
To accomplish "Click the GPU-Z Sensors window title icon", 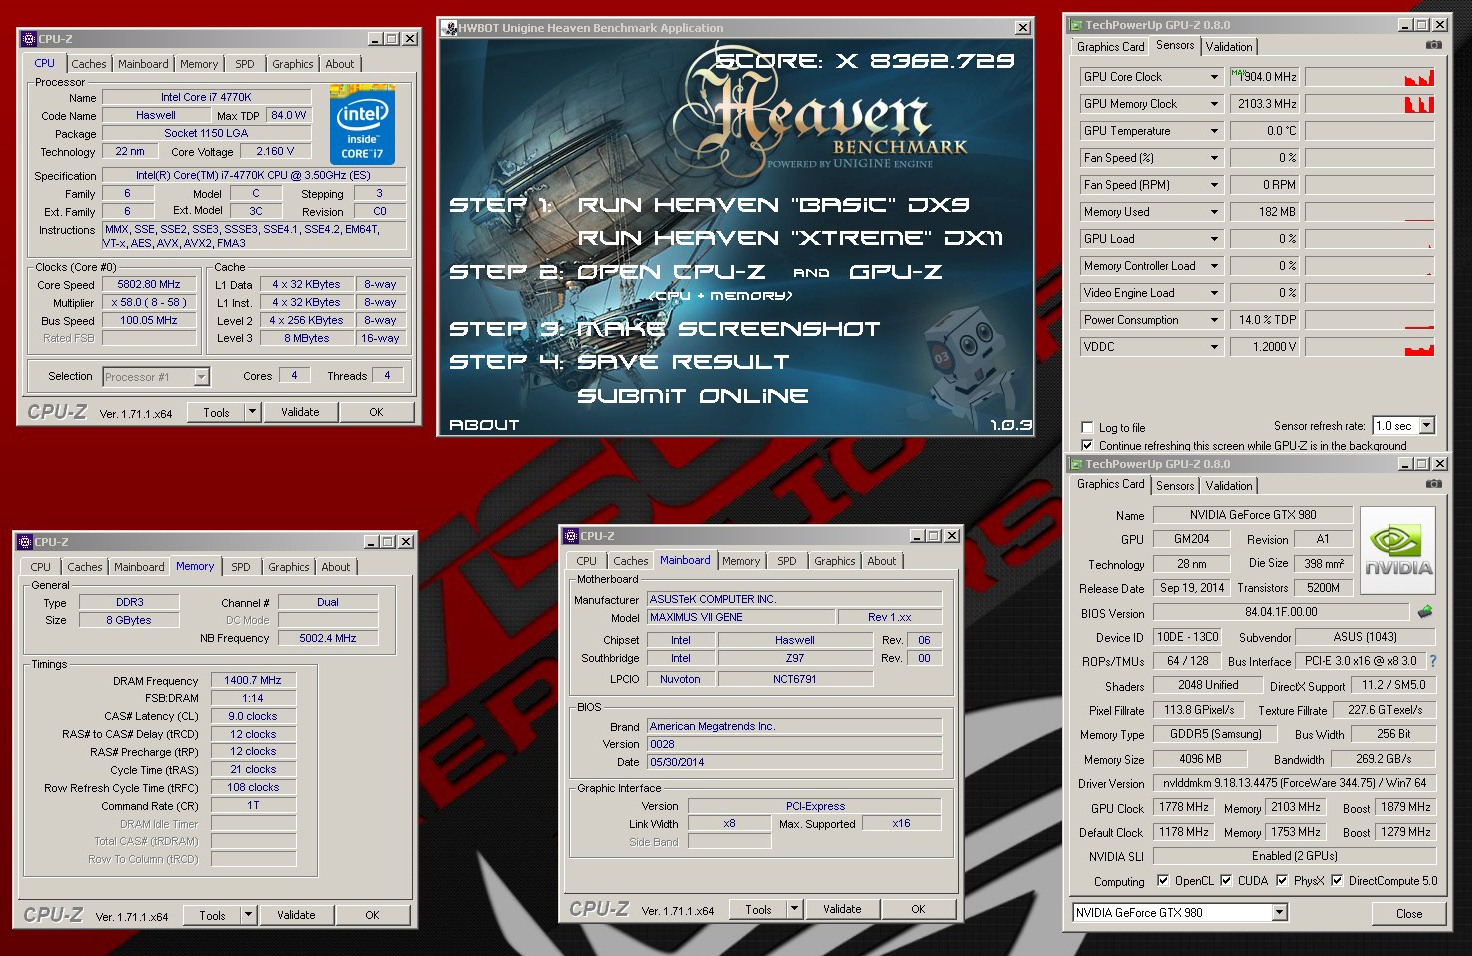I will coord(1076,25).
